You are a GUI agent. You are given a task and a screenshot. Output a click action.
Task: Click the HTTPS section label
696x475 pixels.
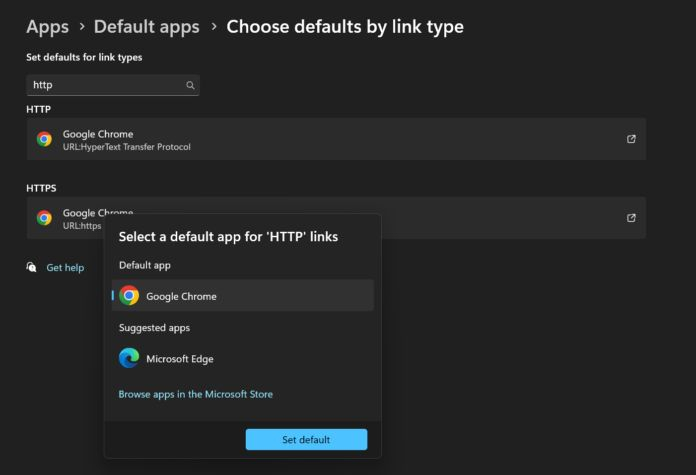pos(41,187)
